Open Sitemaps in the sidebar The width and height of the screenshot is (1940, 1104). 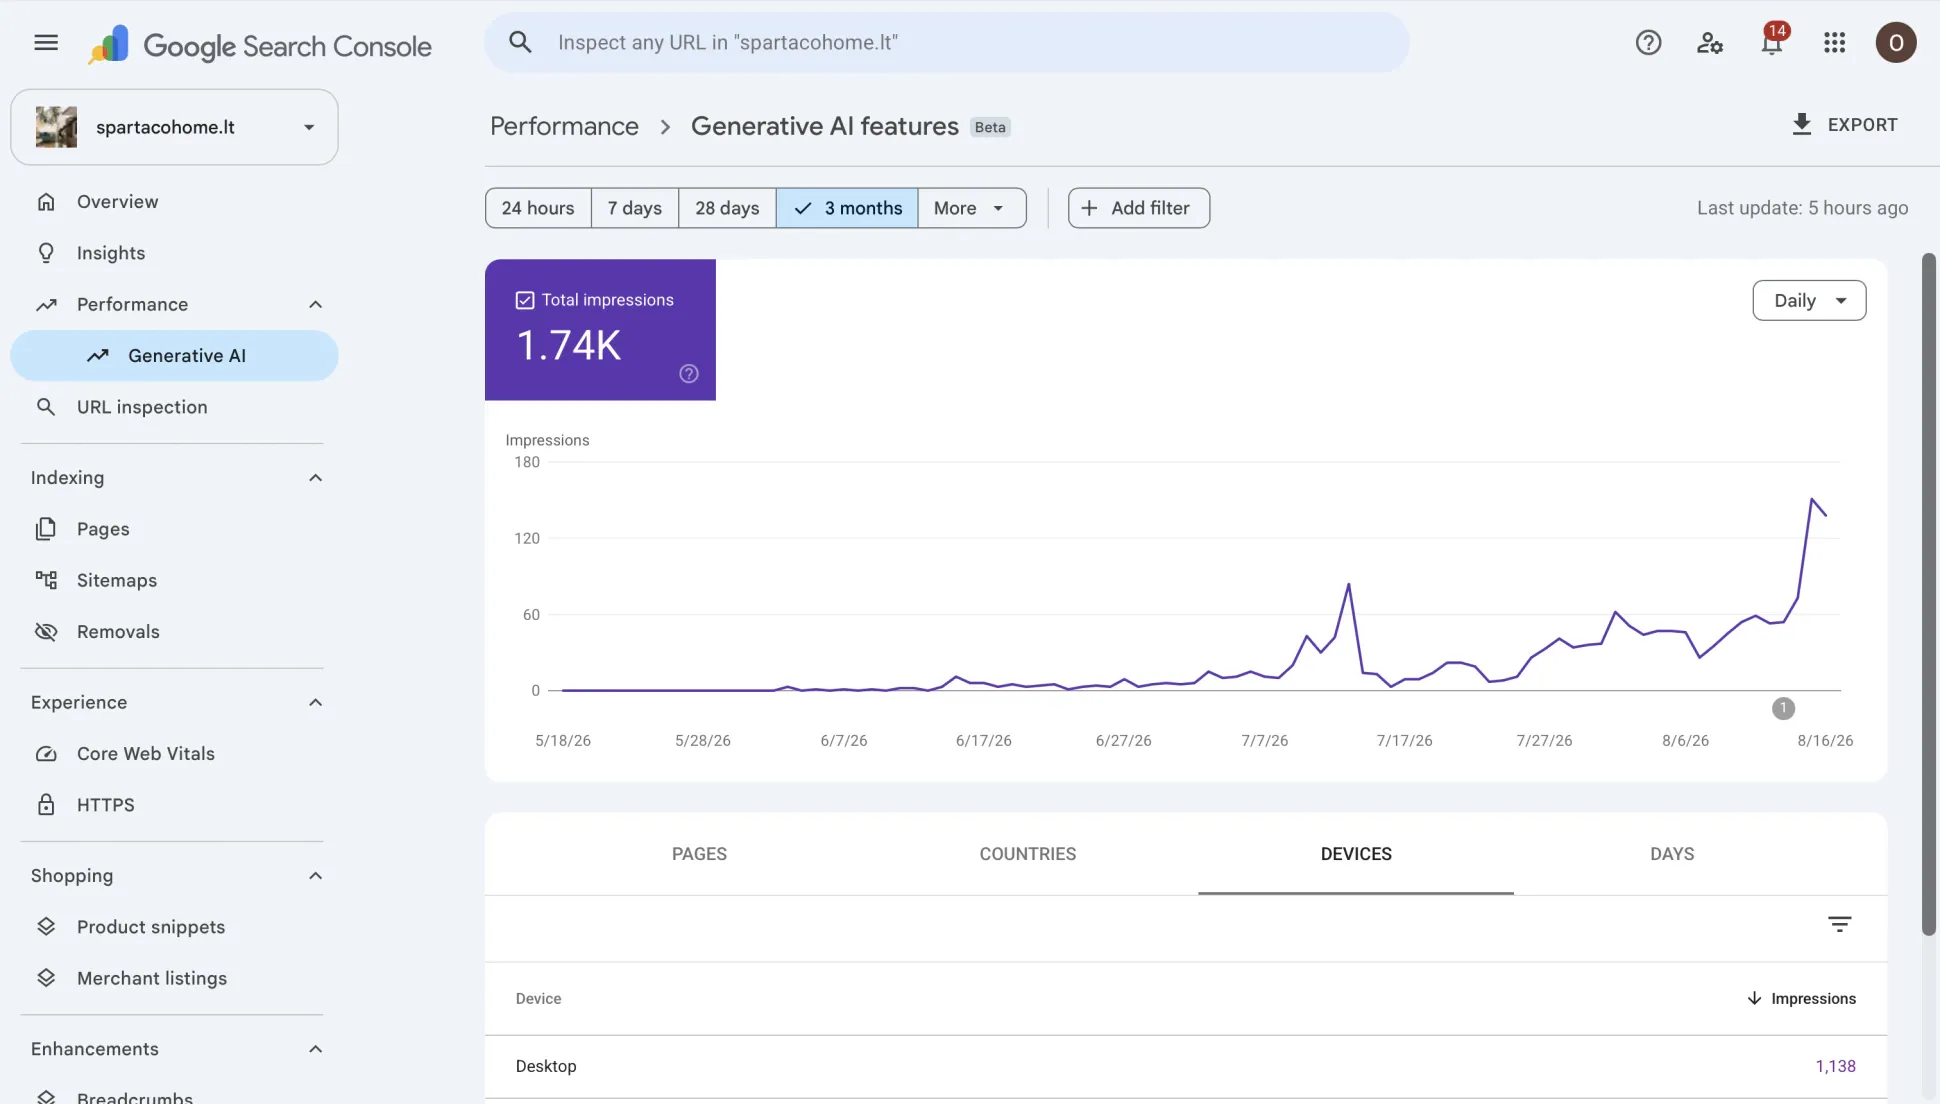tap(174, 580)
